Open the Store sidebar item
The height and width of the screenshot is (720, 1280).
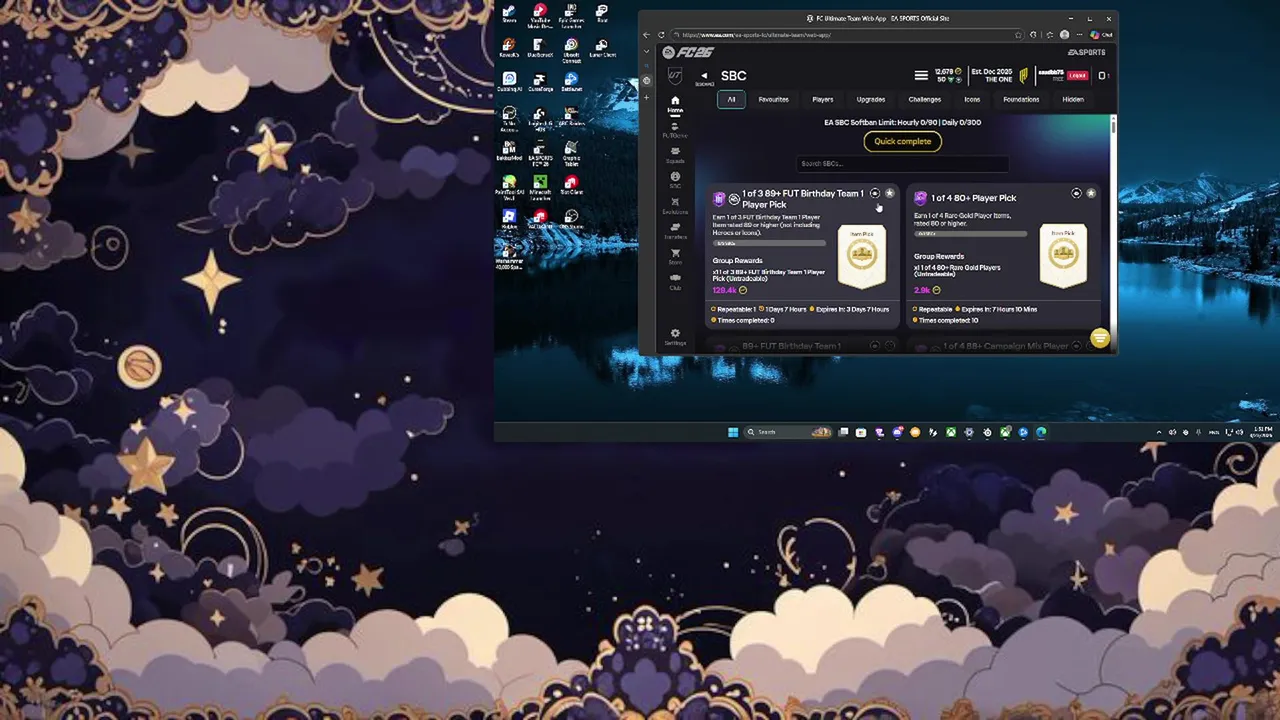point(675,256)
